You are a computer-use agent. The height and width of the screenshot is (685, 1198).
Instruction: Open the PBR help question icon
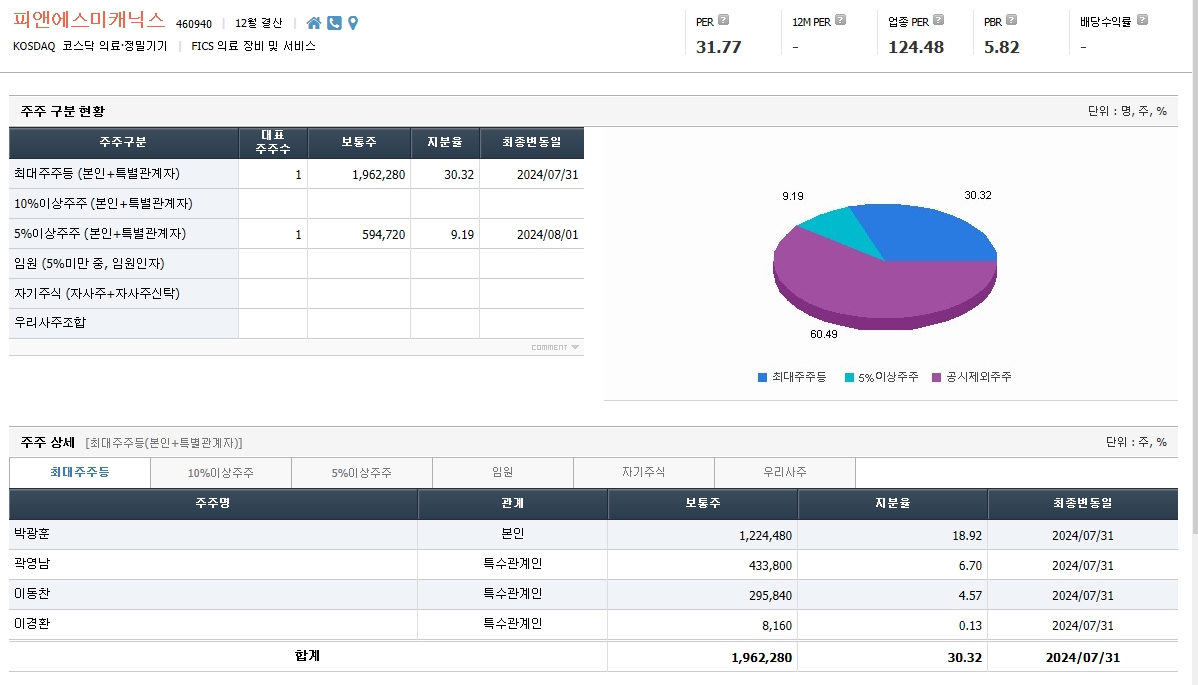[1012, 20]
